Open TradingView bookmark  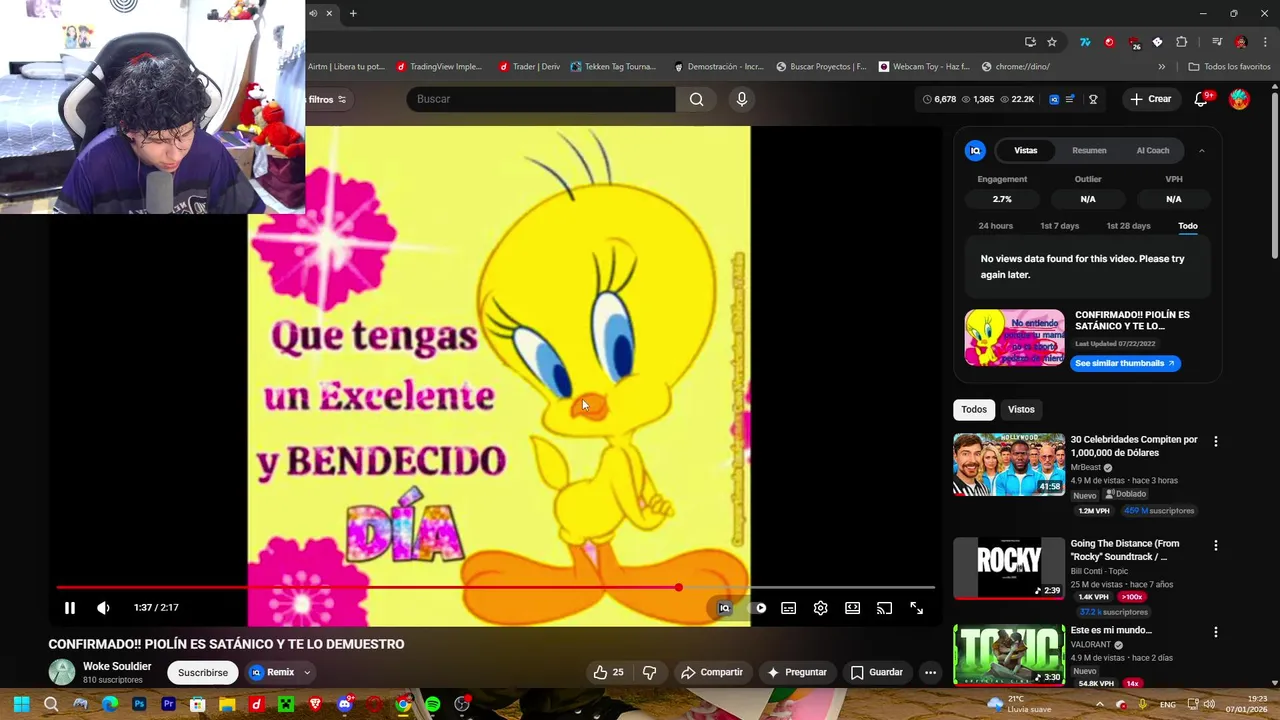439,67
